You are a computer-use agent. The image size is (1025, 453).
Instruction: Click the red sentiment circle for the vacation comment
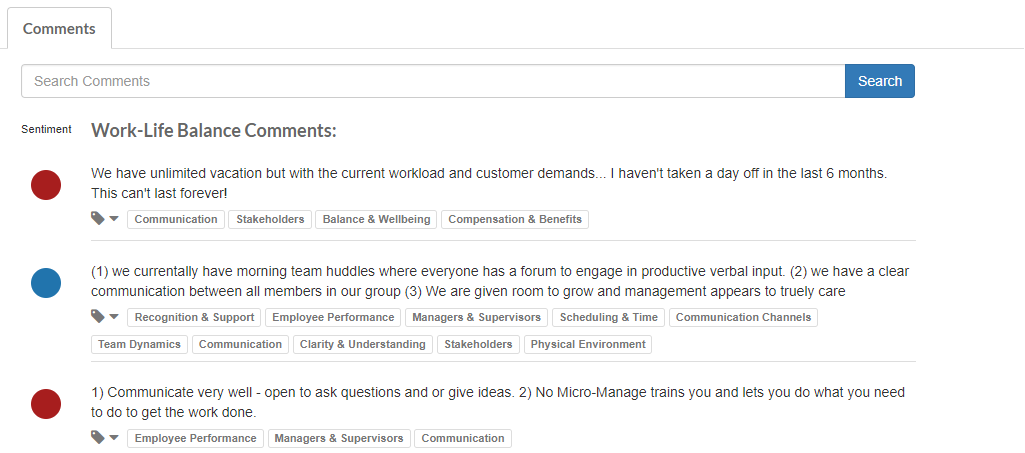pyautogui.click(x=46, y=185)
